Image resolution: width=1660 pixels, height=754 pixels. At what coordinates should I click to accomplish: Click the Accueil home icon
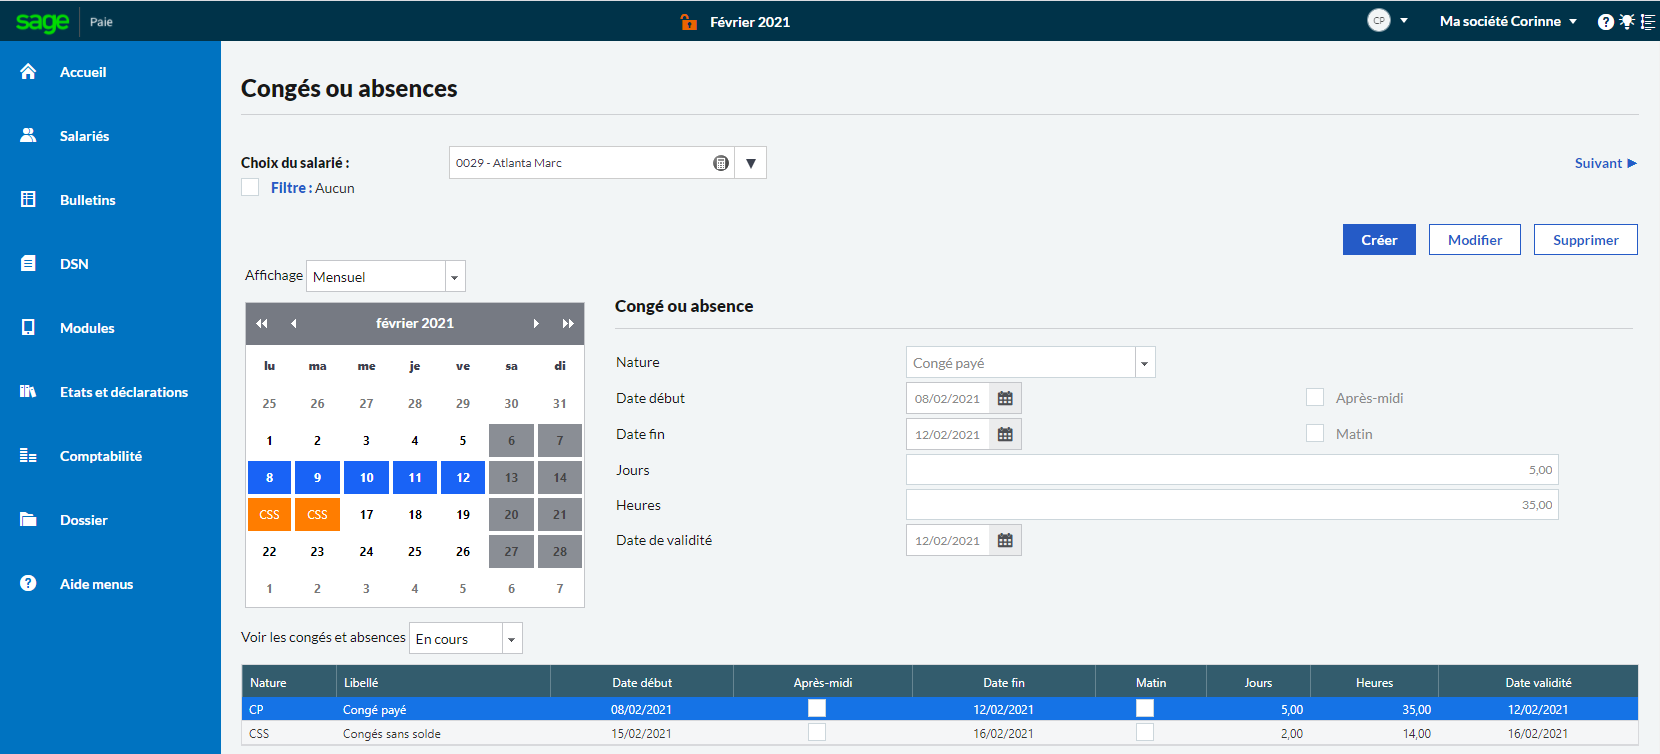pos(28,72)
